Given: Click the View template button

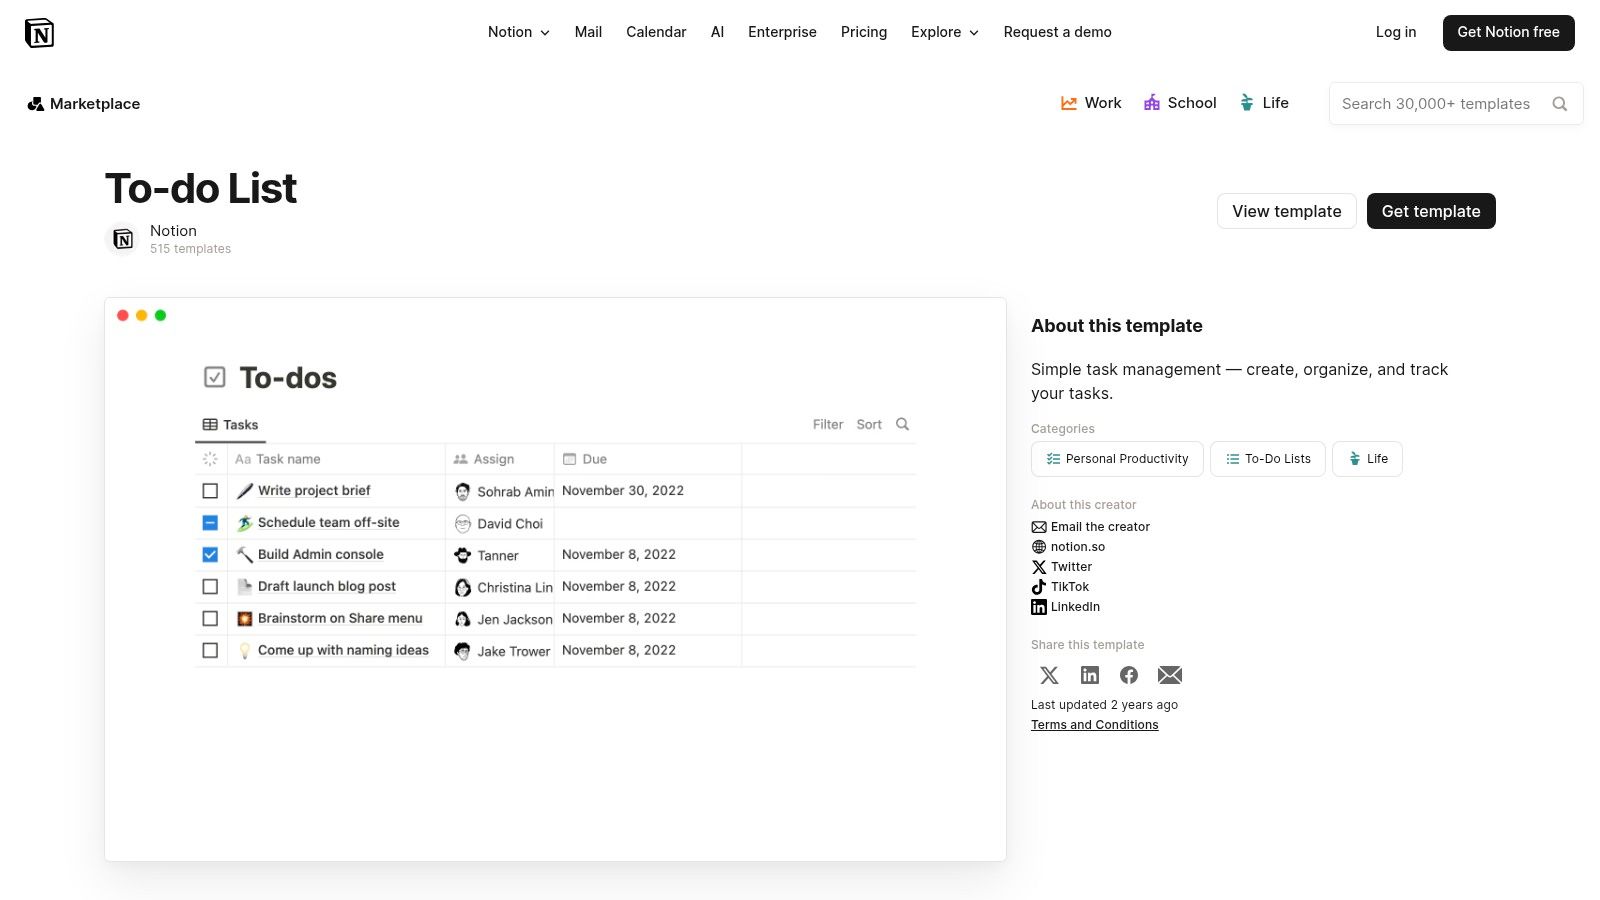Looking at the screenshot, I should point(1287,211).
